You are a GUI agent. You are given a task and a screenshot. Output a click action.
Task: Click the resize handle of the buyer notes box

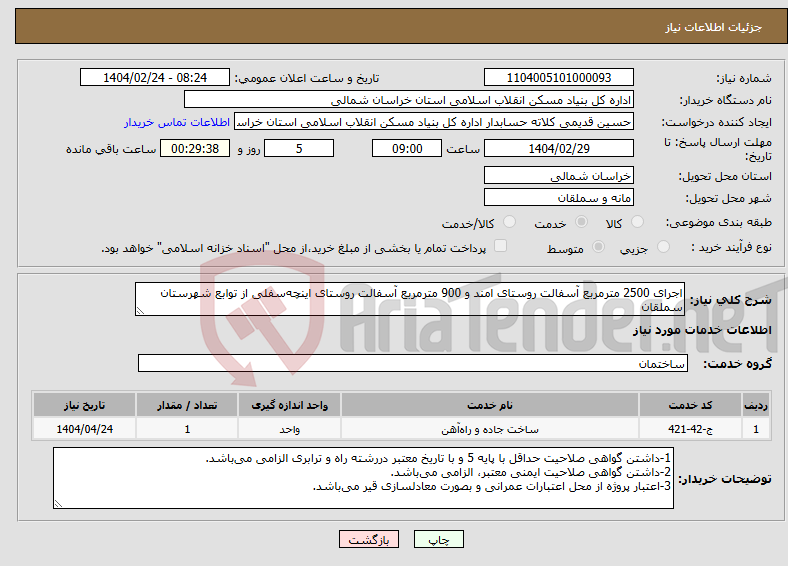(x=58, y=504)
